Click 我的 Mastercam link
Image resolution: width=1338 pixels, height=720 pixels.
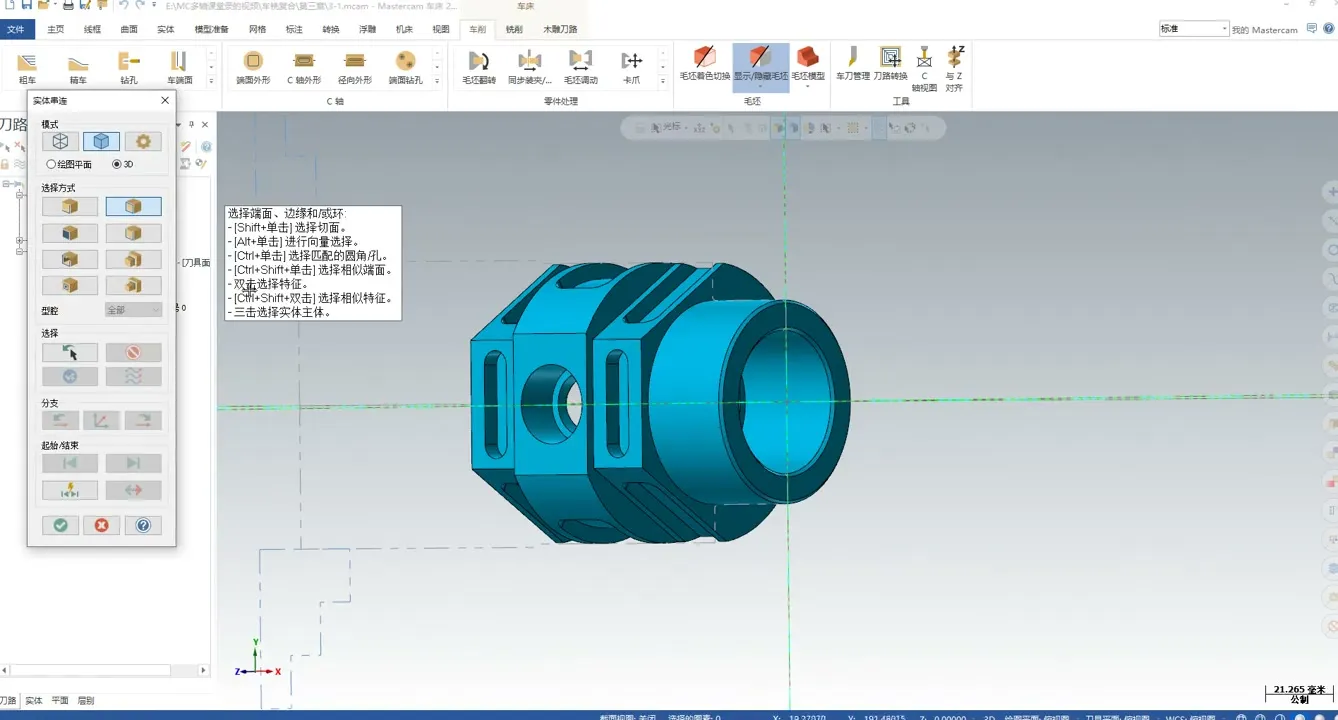click(1264, 30)
